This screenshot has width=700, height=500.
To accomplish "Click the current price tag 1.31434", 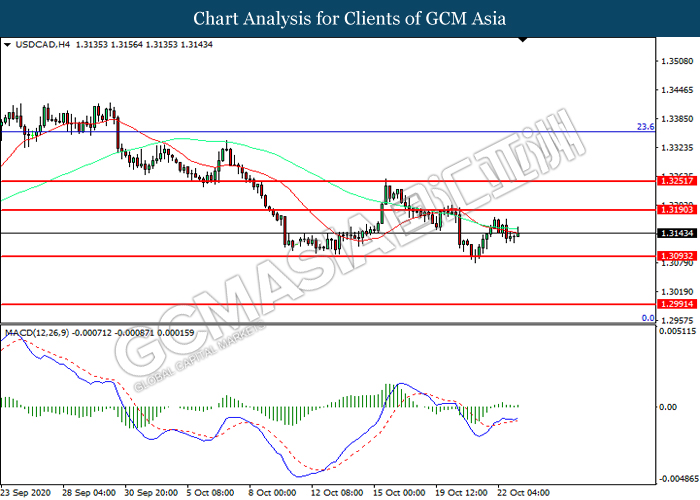I will click(x=677, y=233).
